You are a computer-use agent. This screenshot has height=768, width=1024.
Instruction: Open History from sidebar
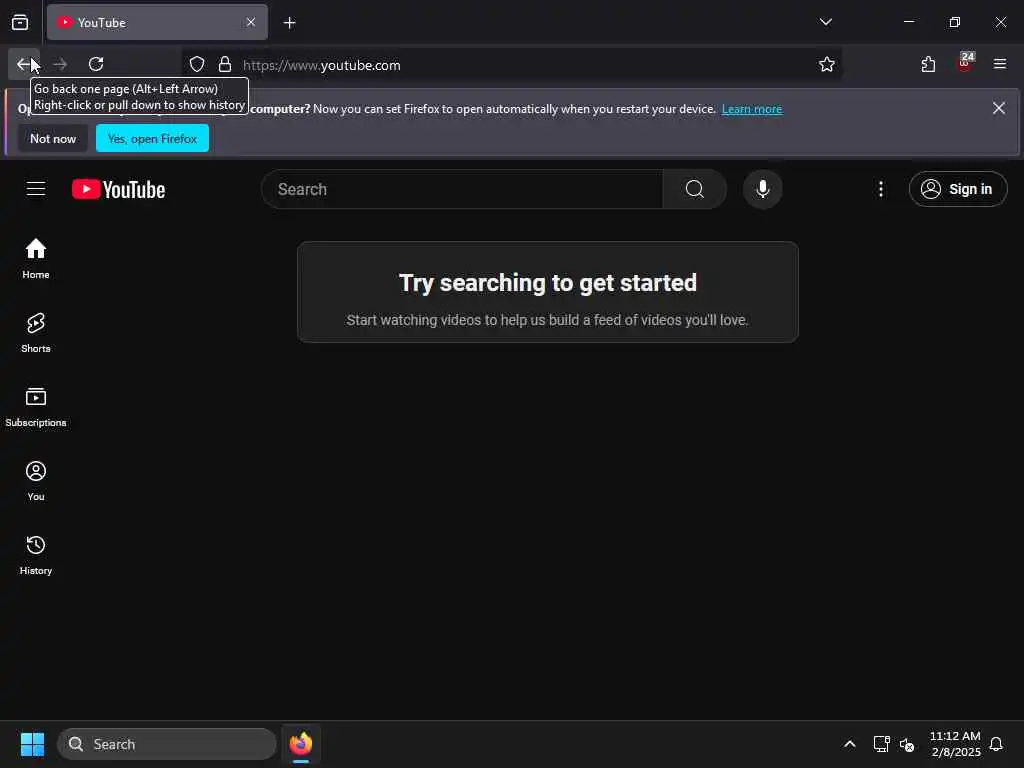click(x=36, y=554)
